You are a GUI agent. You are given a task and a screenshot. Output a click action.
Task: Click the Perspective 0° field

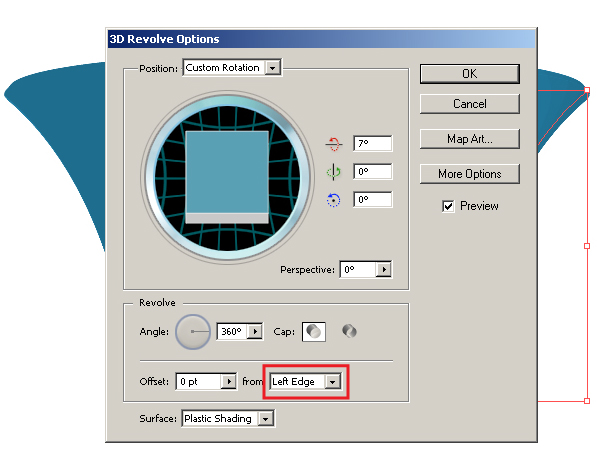point(358,269)
